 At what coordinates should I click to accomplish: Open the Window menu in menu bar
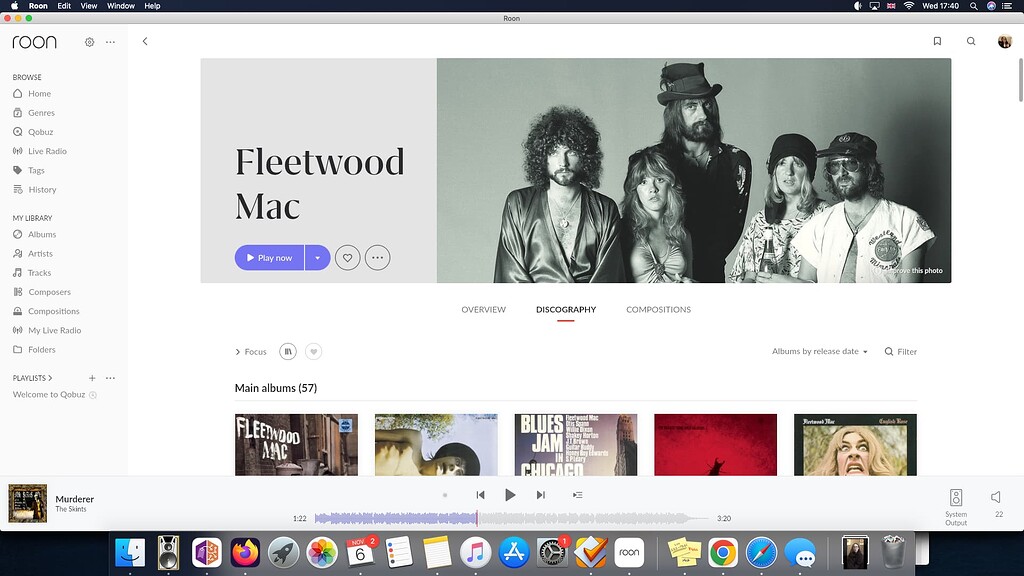[x=120, y=5]
